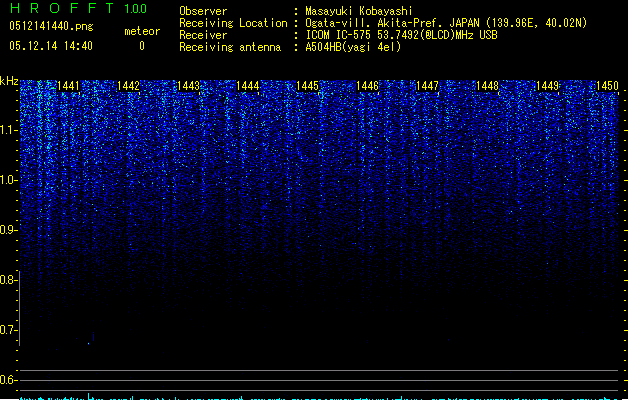Image resolution: width=629 pixels, height=400 pixels.
Task: Click the 1445 time marker
Action: point(308,86)
